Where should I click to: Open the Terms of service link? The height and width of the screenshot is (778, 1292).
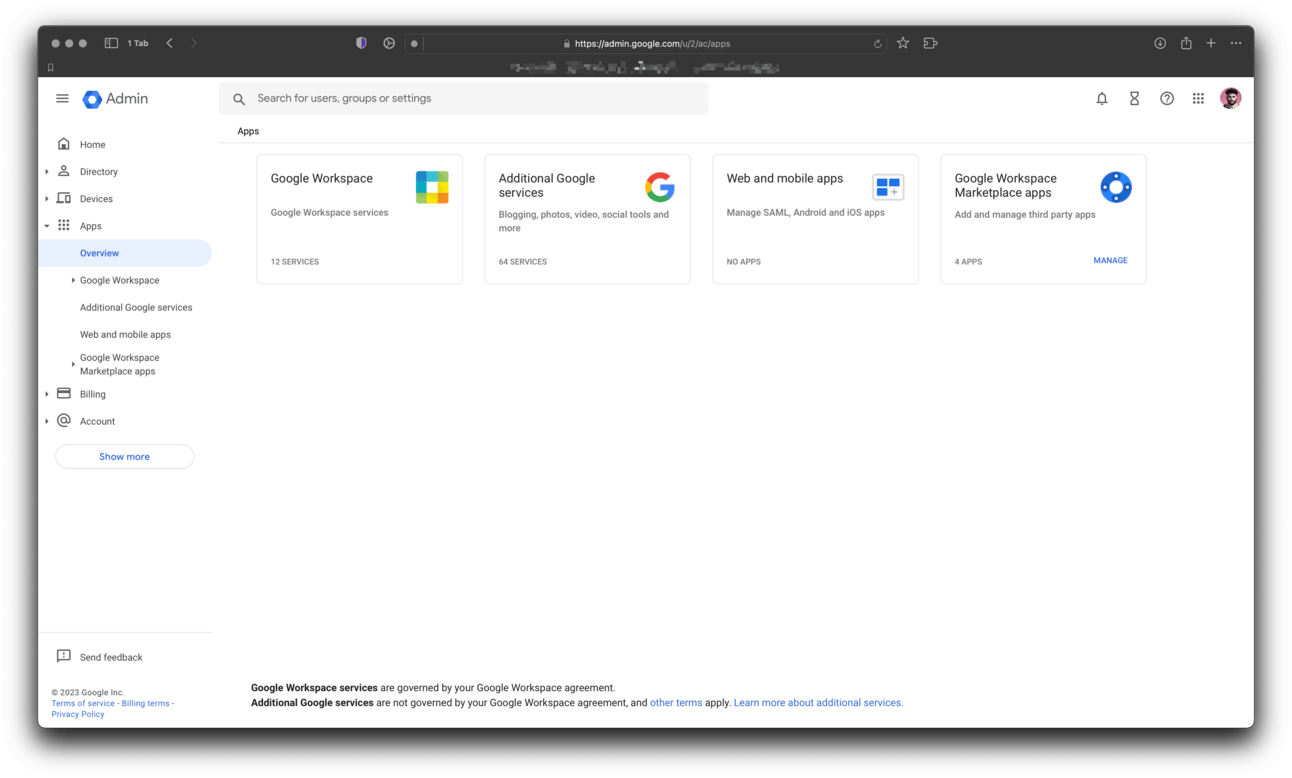[x=83, y=703]
